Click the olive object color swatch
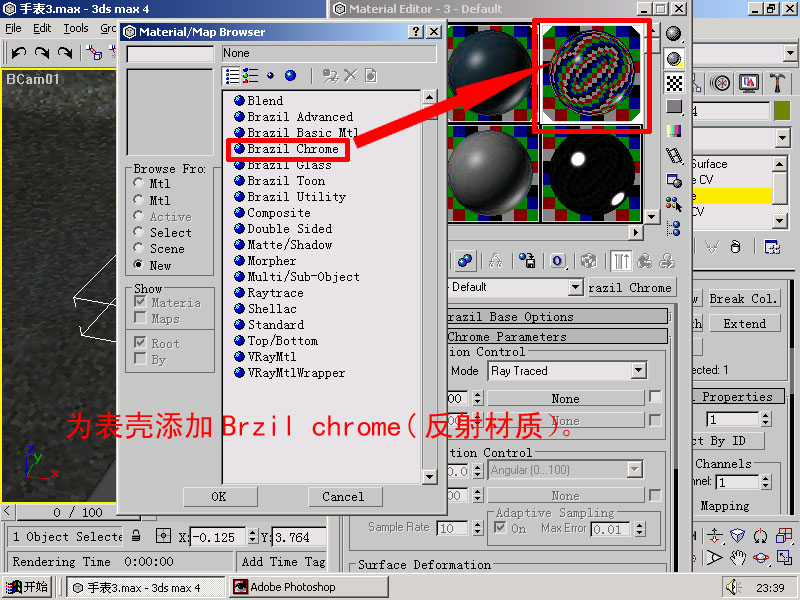Viewport: 800px width, 600px height. coord(782,111)
